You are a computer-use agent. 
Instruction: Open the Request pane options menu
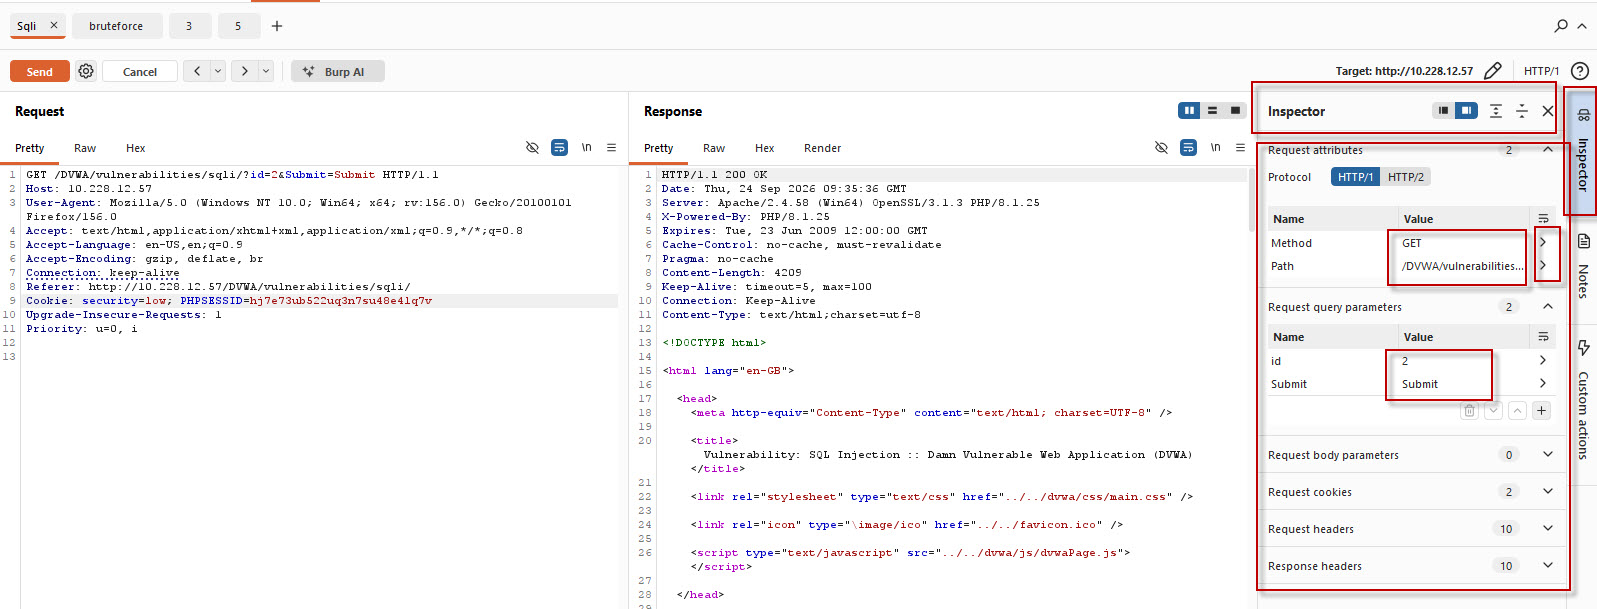[x=611, y=147]
